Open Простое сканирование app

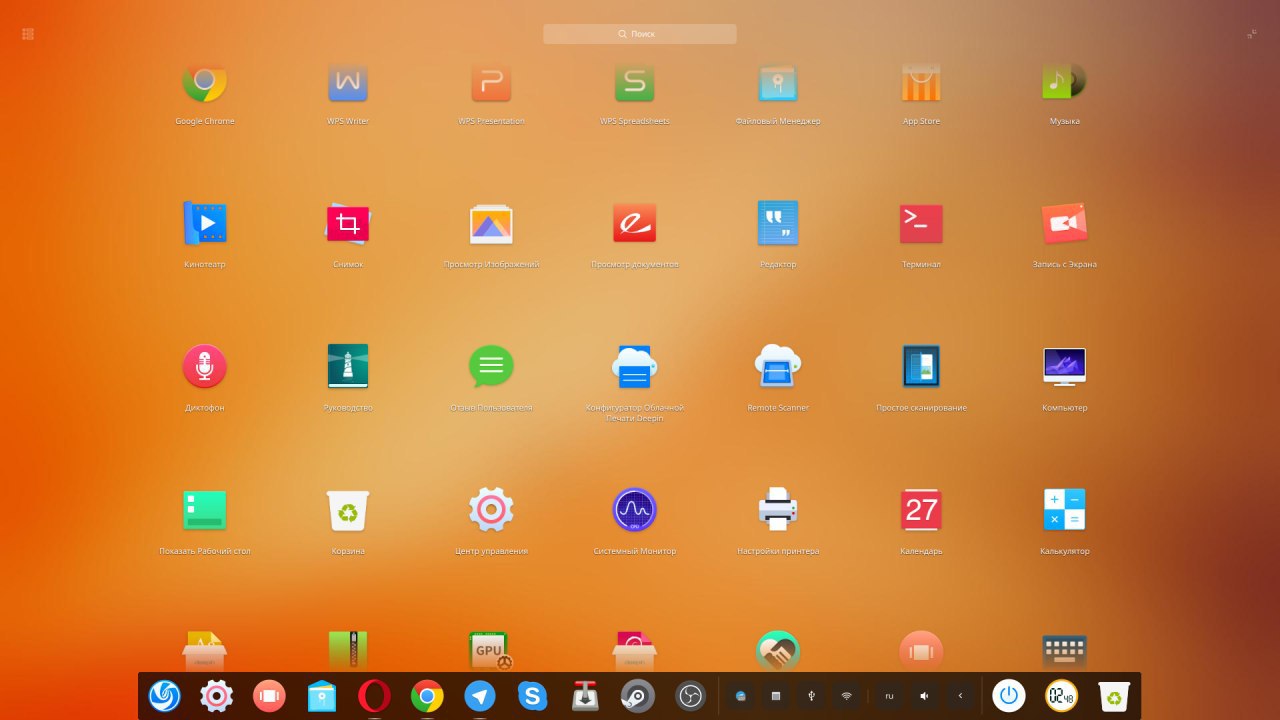click(x=921, y=366)
